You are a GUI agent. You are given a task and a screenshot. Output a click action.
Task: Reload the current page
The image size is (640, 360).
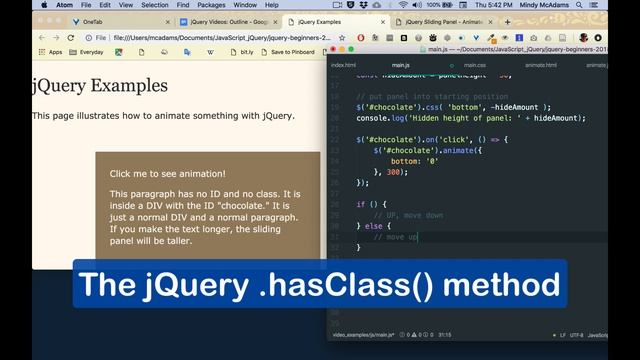tap(71, 38)
